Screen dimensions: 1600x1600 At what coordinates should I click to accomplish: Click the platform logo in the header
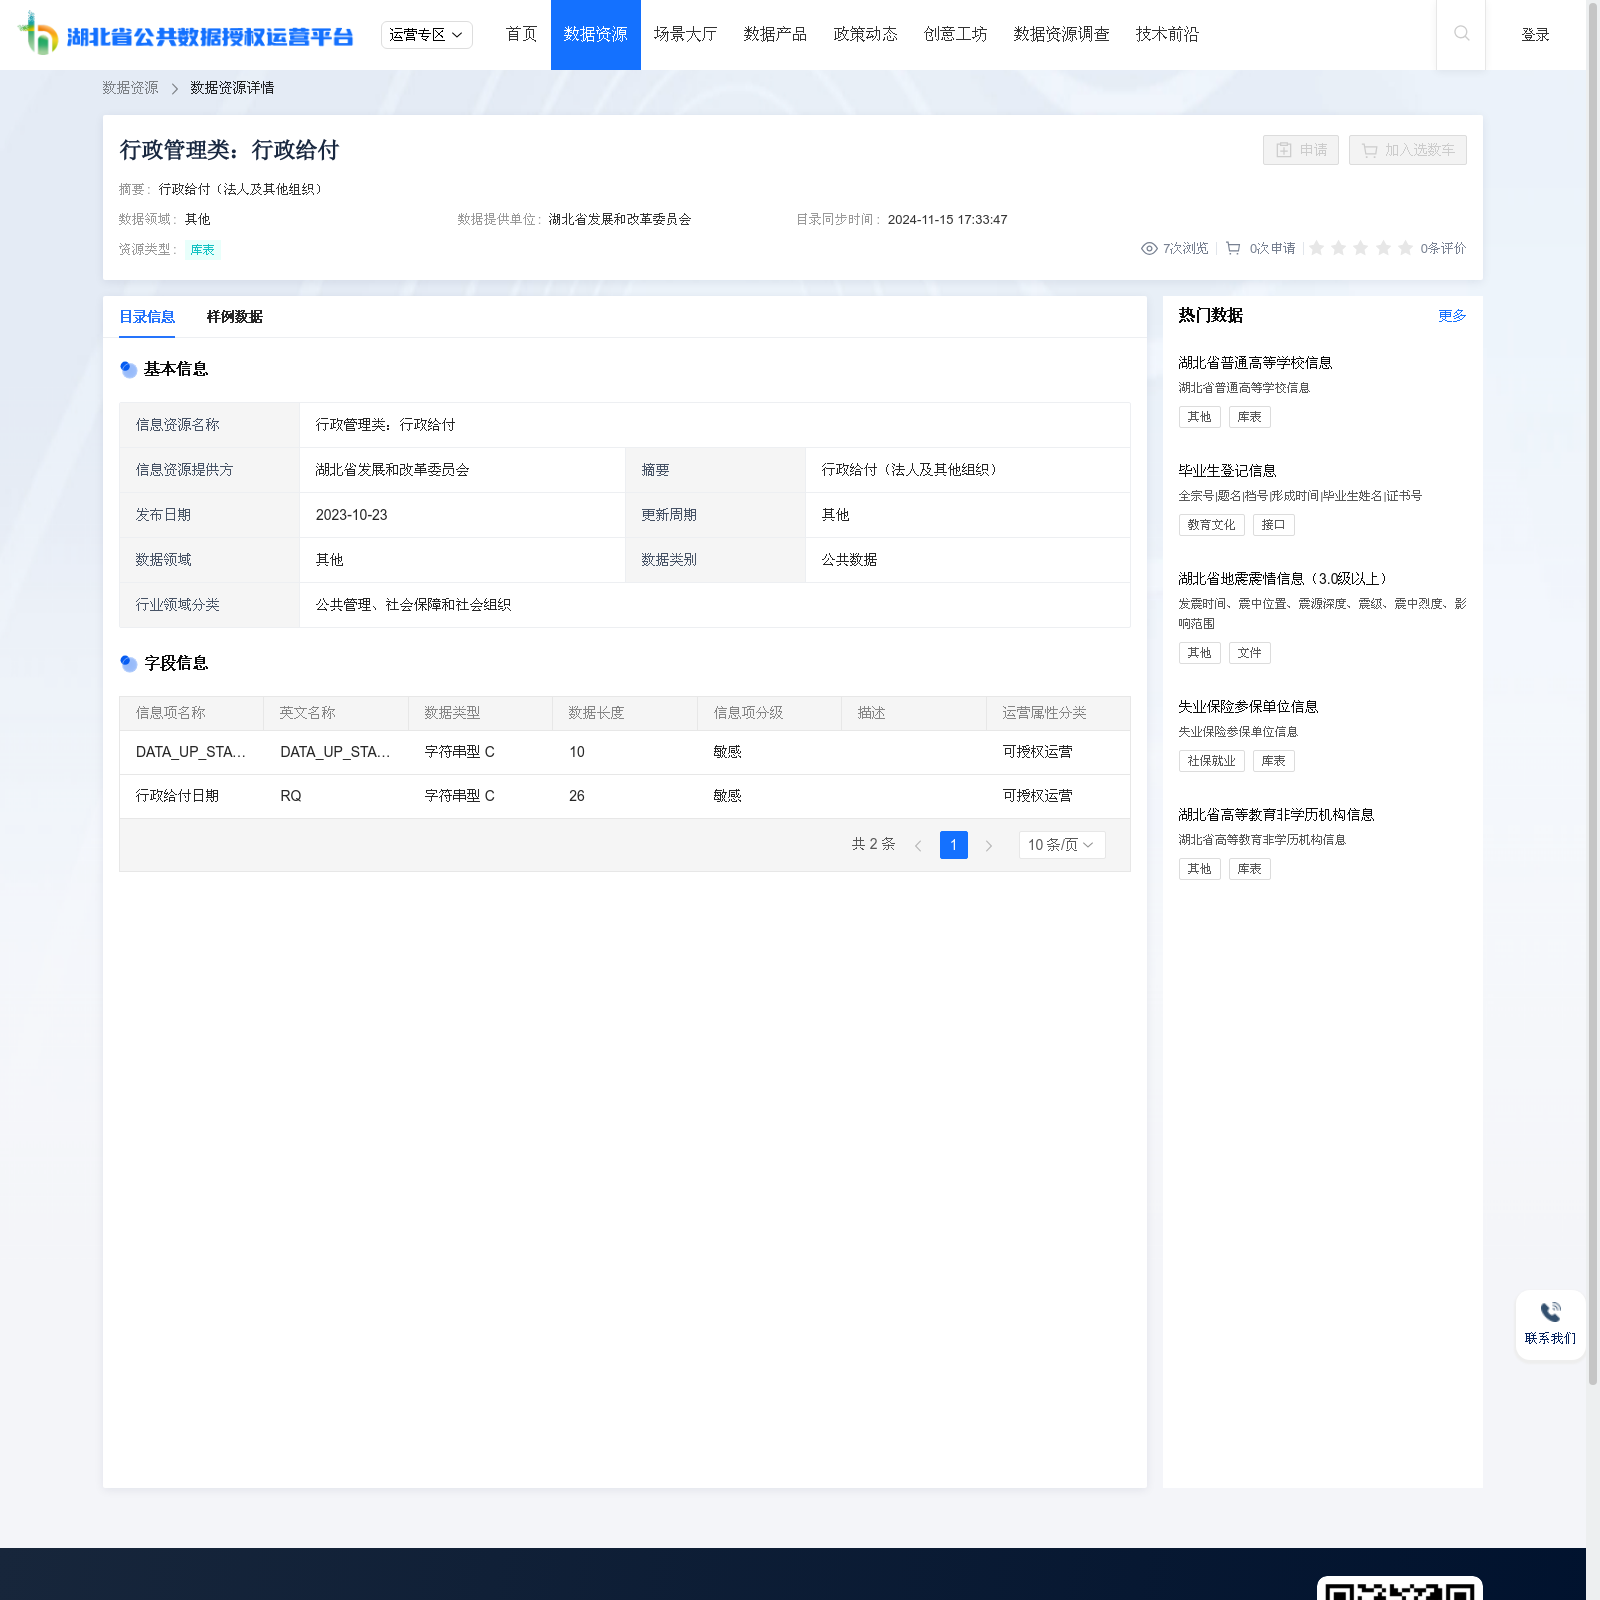pyautogui.click(x=186, y=35)
